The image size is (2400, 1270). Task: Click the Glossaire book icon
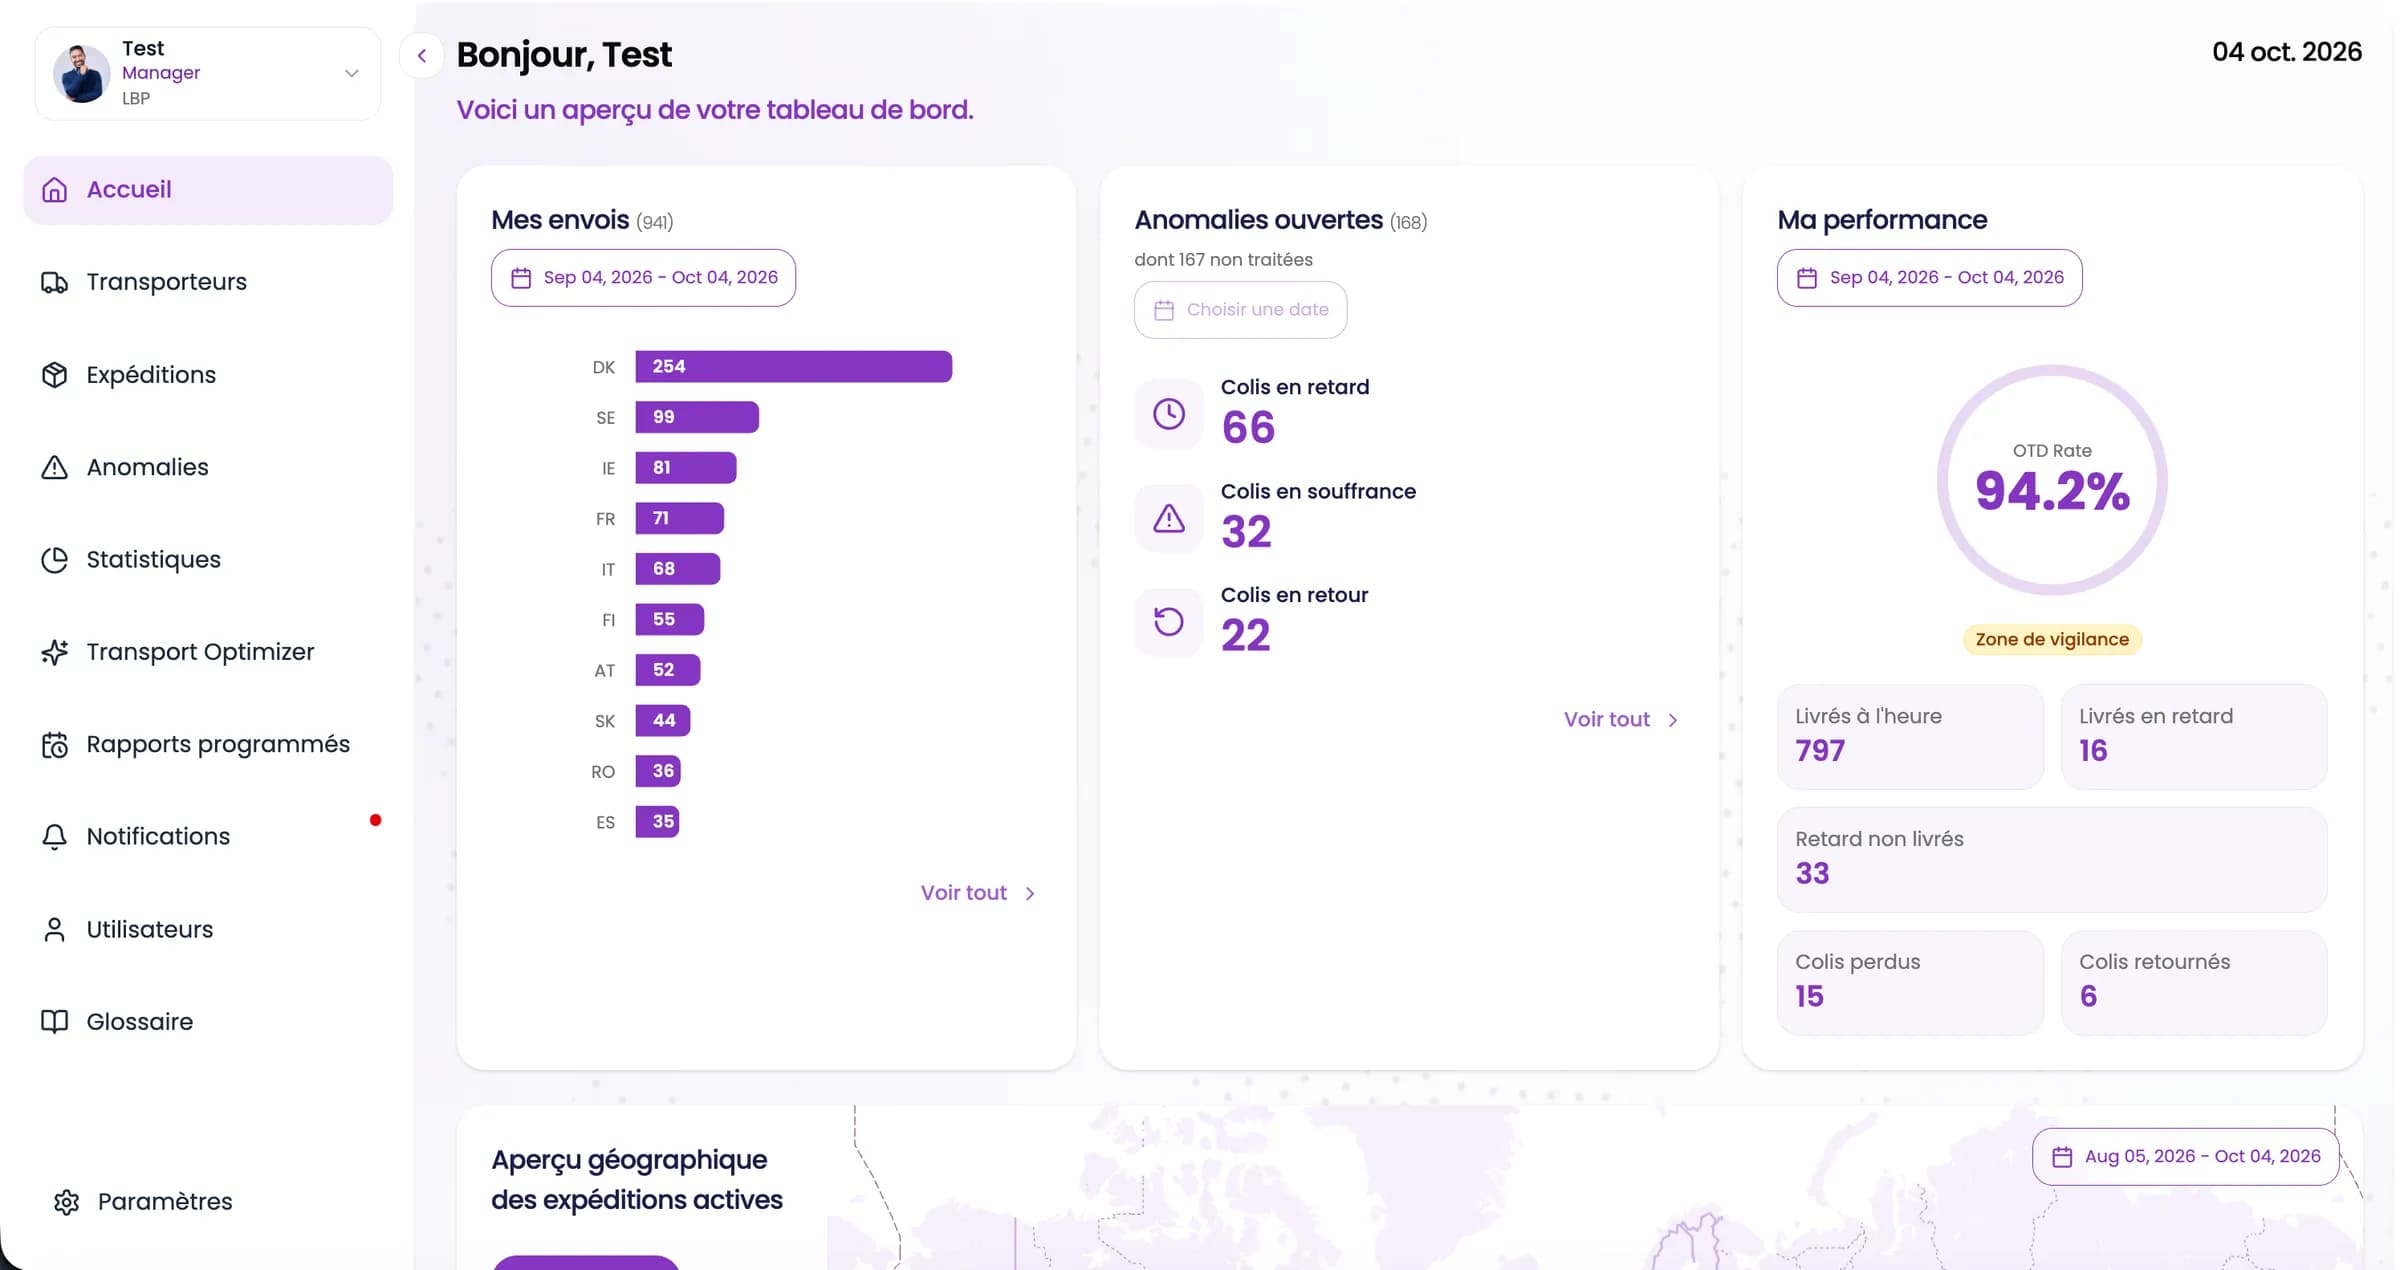click(54, 1022)
